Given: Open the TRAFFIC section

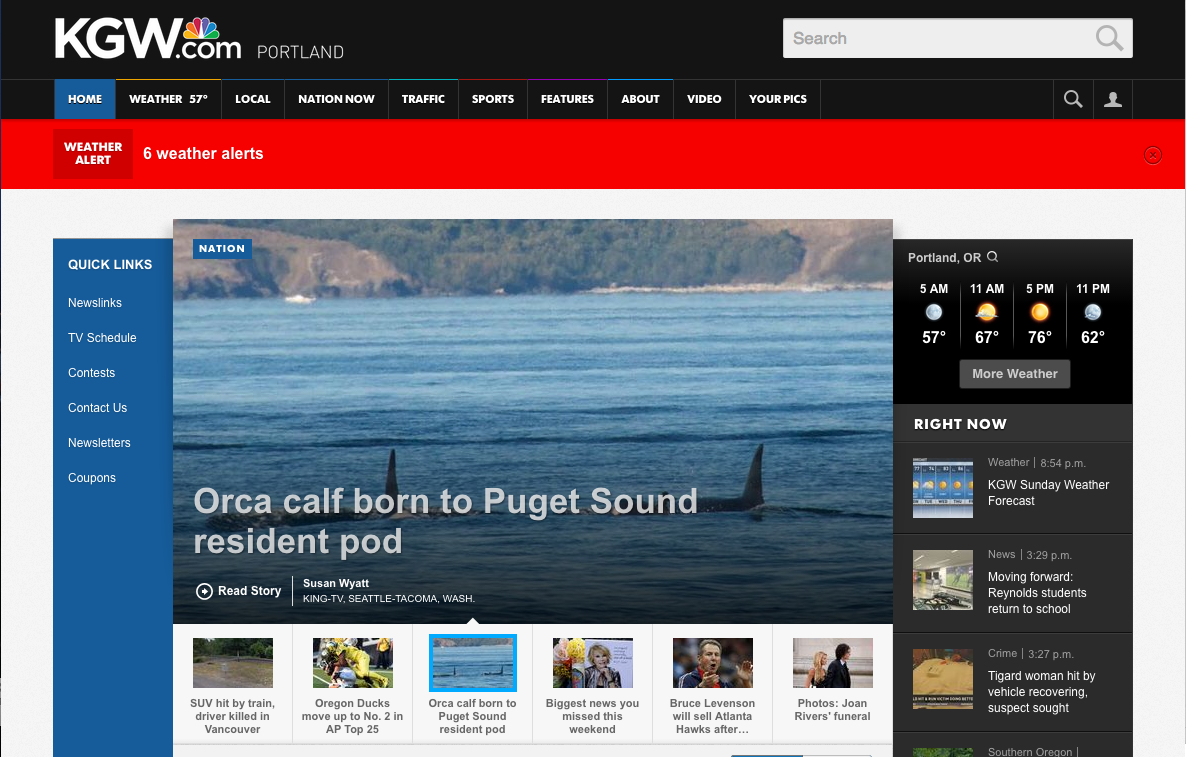Looking at the screenshot, I should (x=423, y=99).
